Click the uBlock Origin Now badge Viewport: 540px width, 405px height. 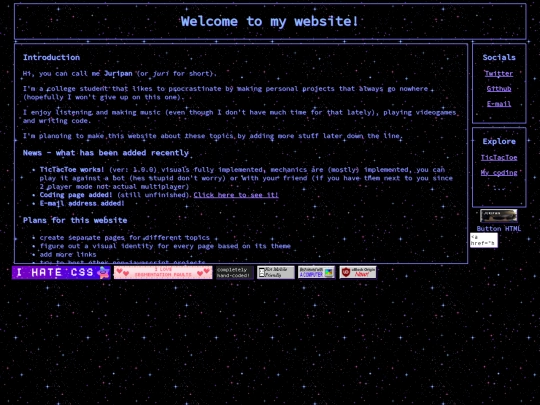point(358,272)
